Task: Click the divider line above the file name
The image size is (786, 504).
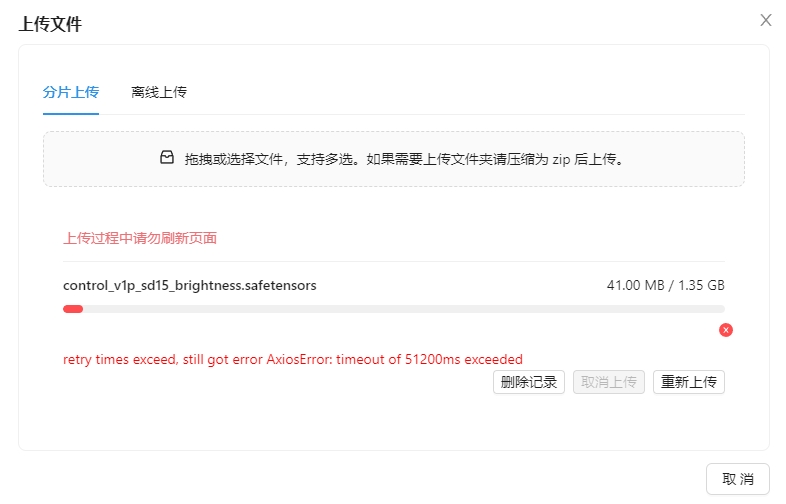Action: coord(394,261)
